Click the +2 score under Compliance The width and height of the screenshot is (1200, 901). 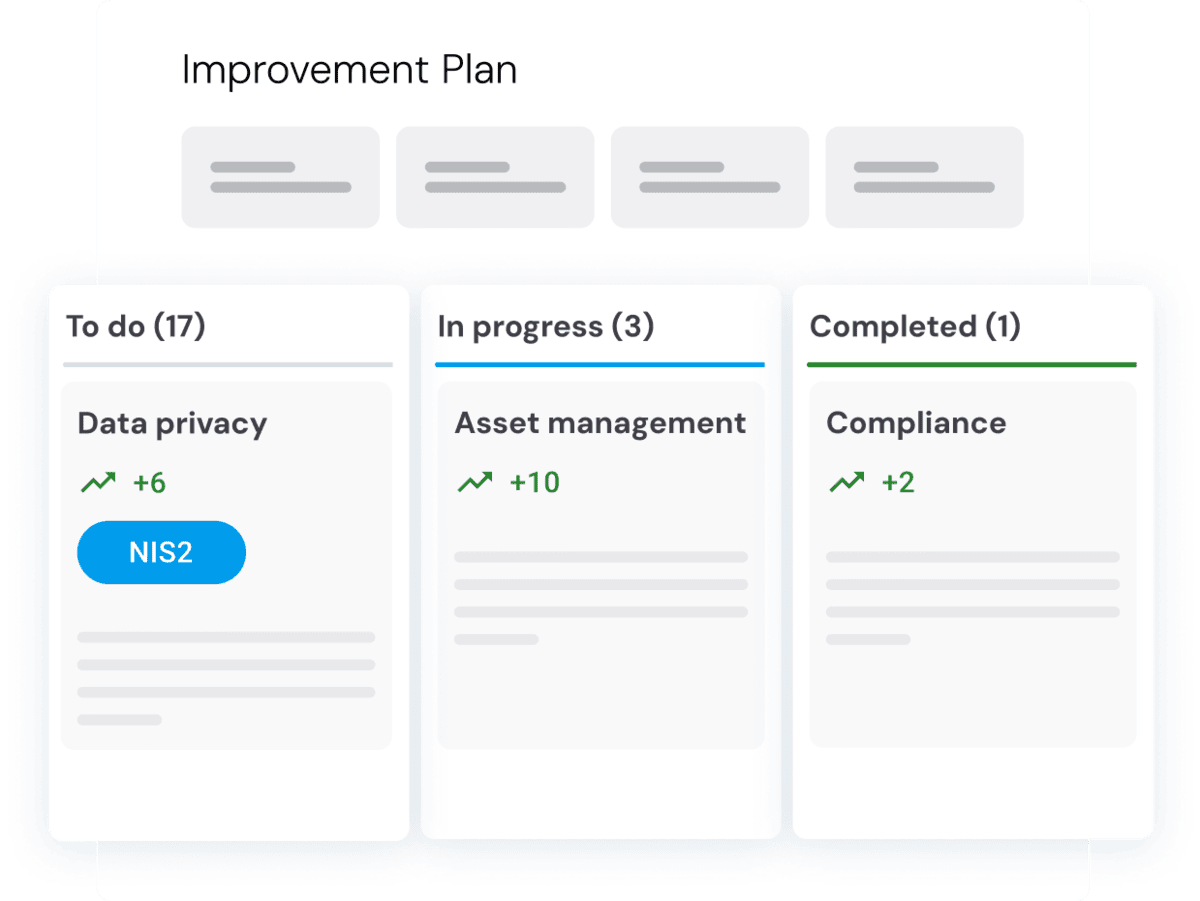click(898, 483)
